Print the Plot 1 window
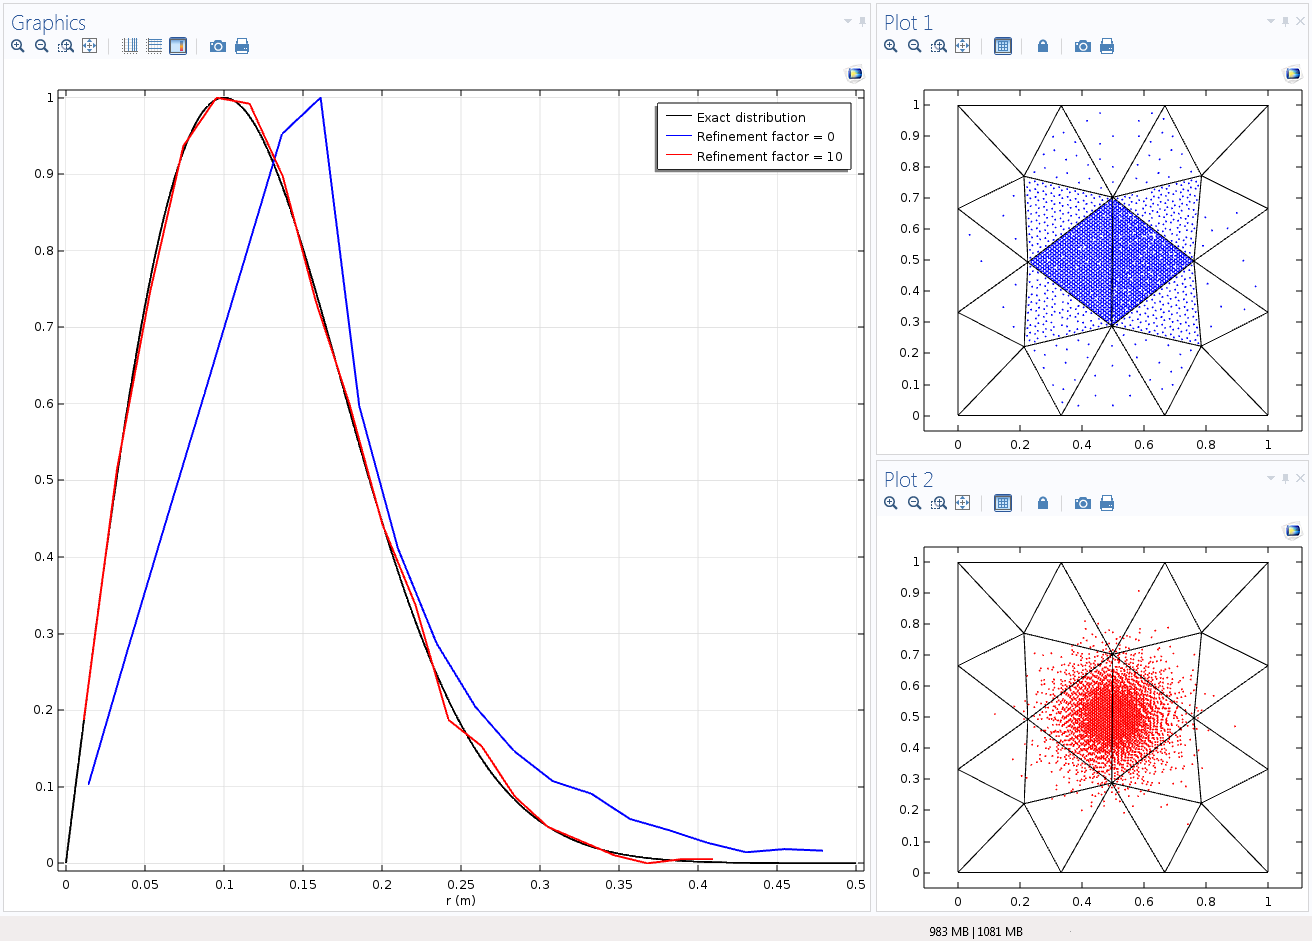 1107,46
